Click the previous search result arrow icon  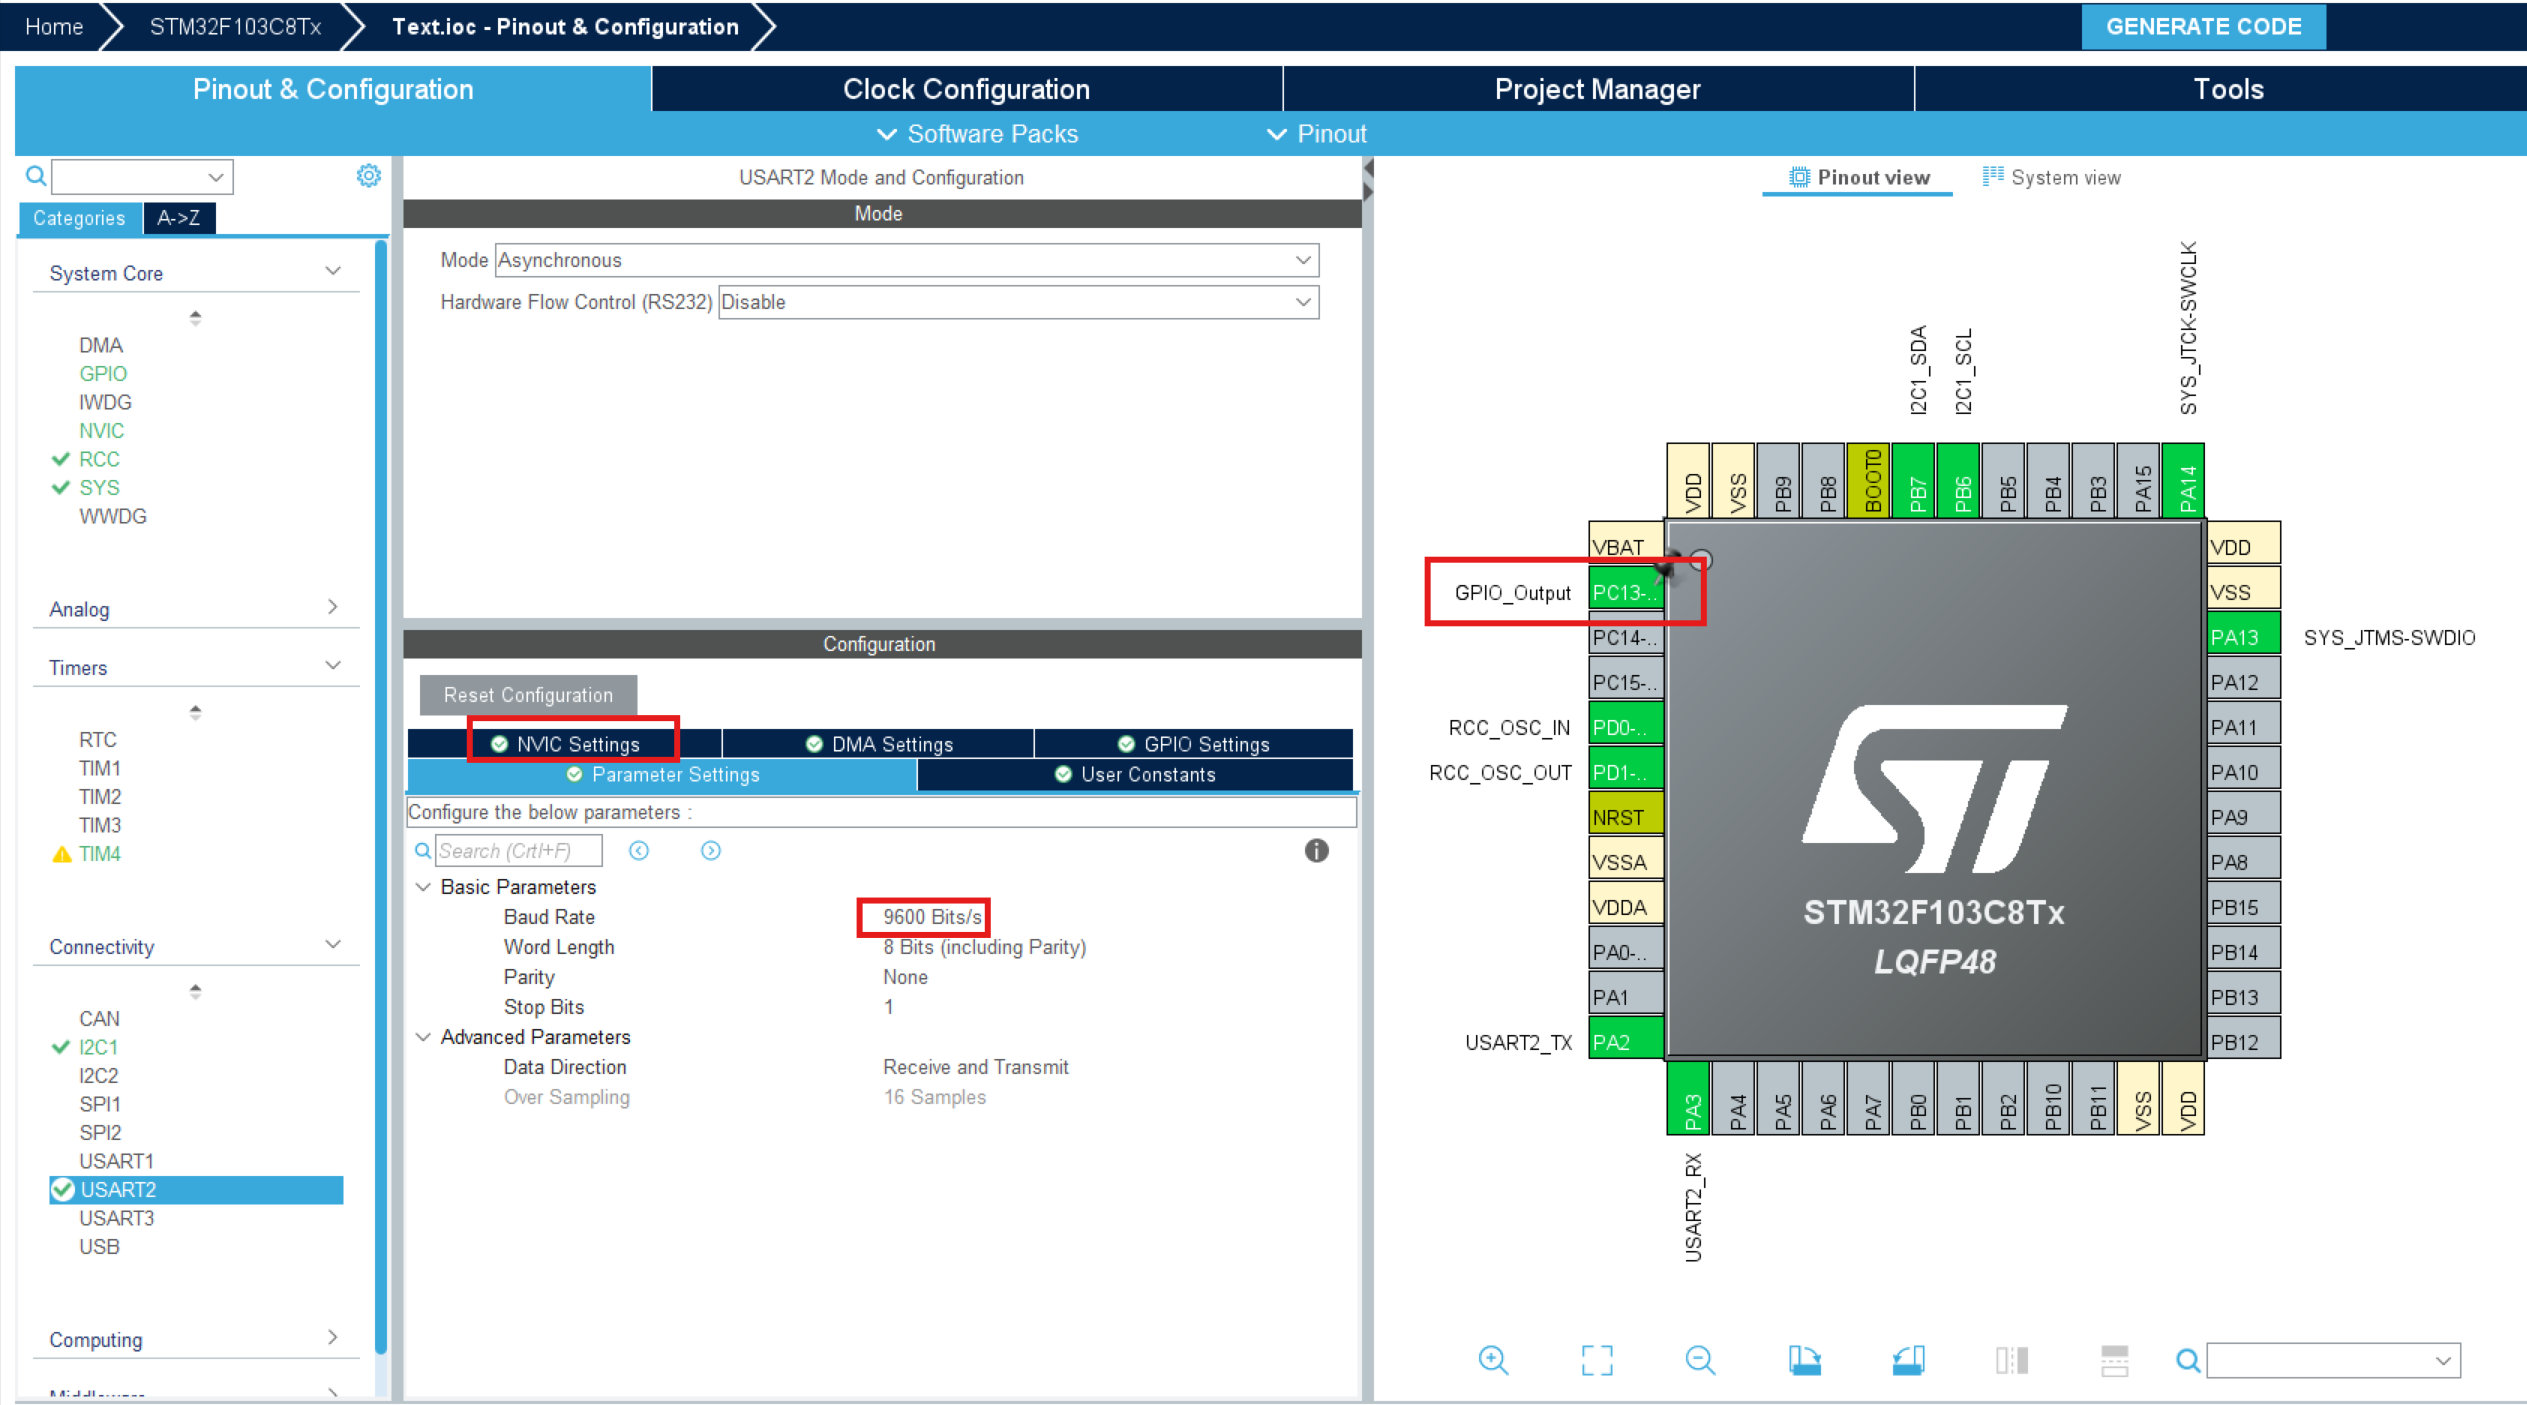tap(639, 850)
